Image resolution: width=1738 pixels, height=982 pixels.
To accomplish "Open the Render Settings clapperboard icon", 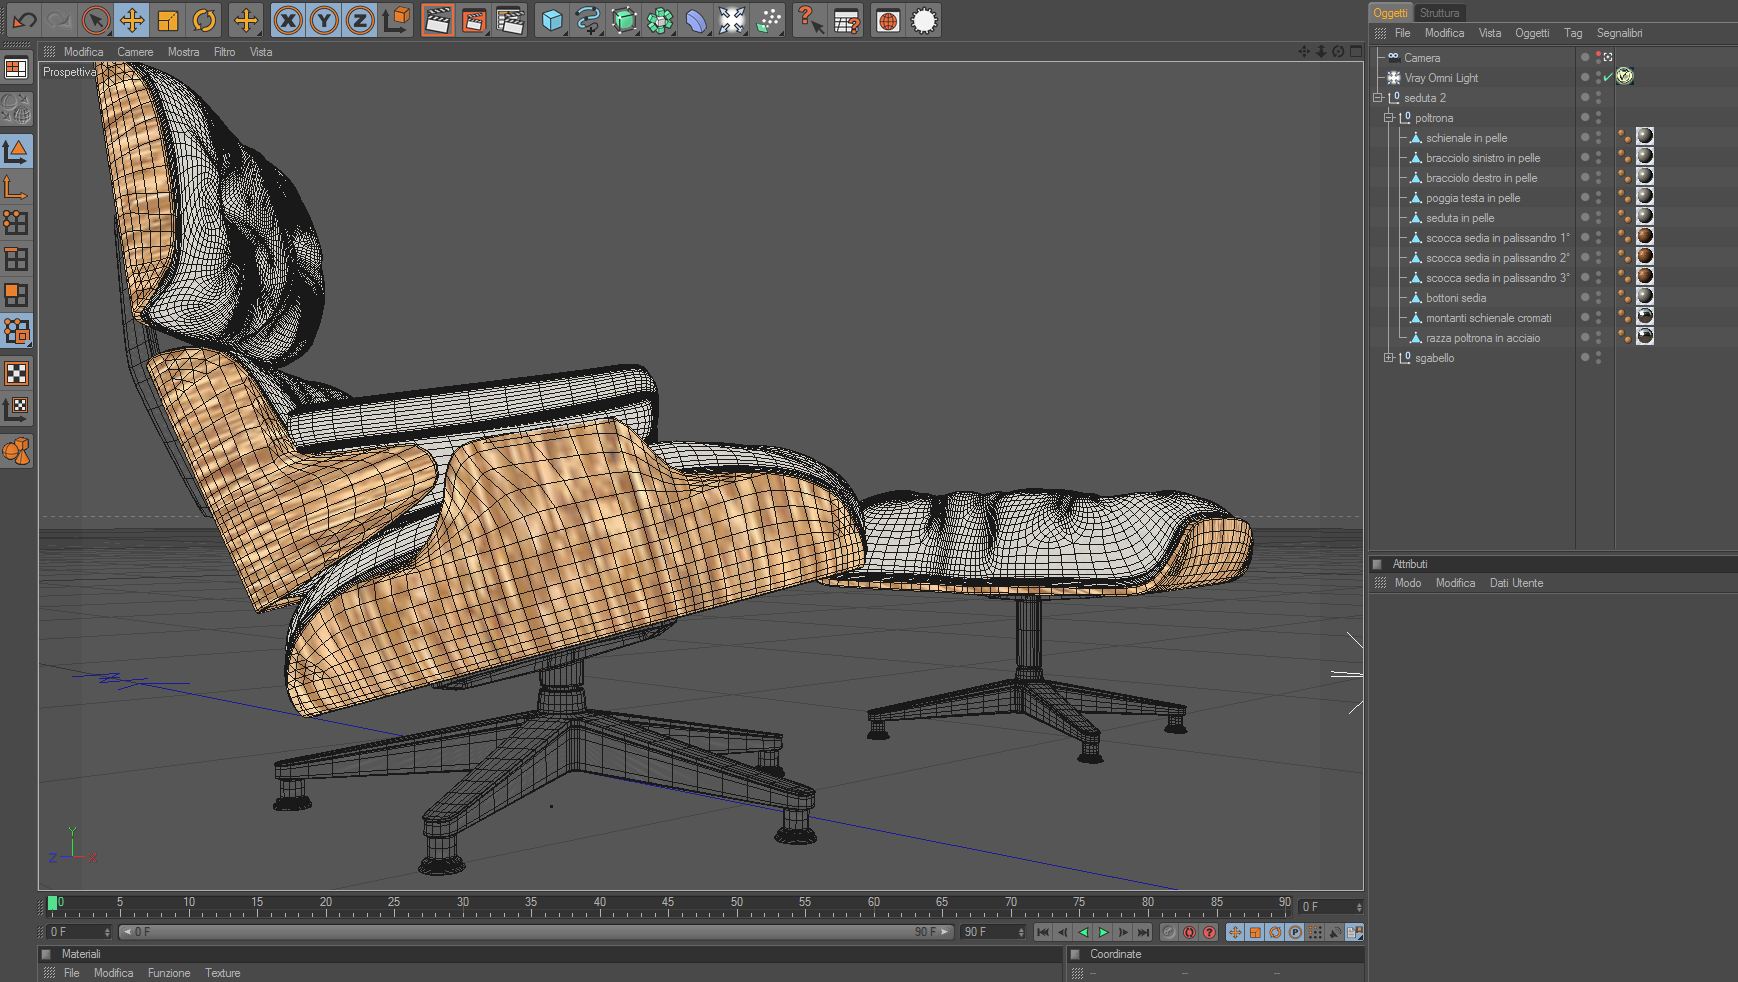I will pos(510,20).
